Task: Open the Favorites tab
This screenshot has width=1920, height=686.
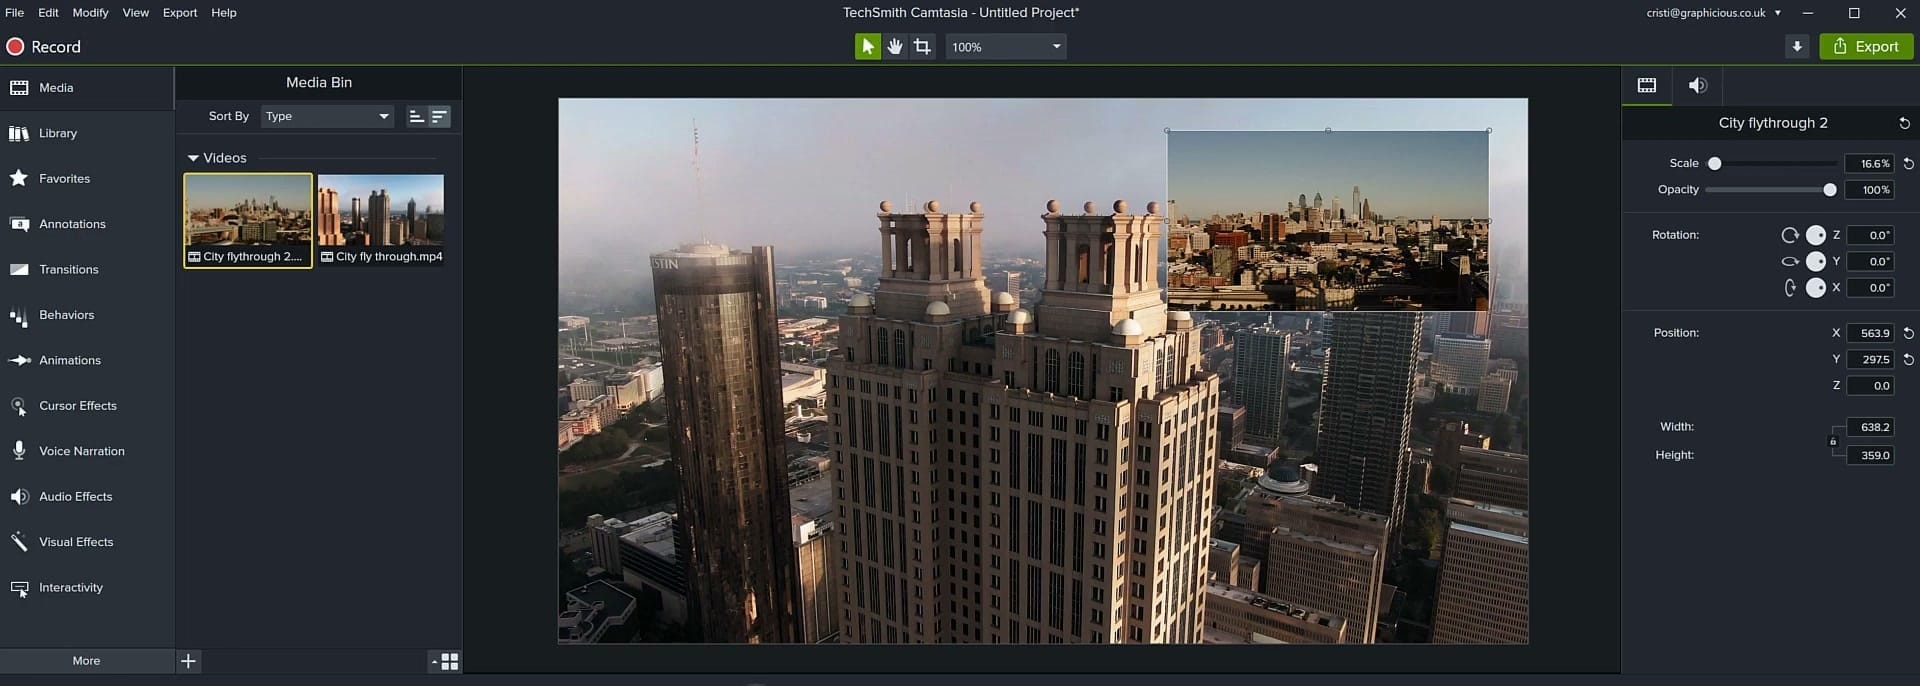Action: click(x=87, y=179)
